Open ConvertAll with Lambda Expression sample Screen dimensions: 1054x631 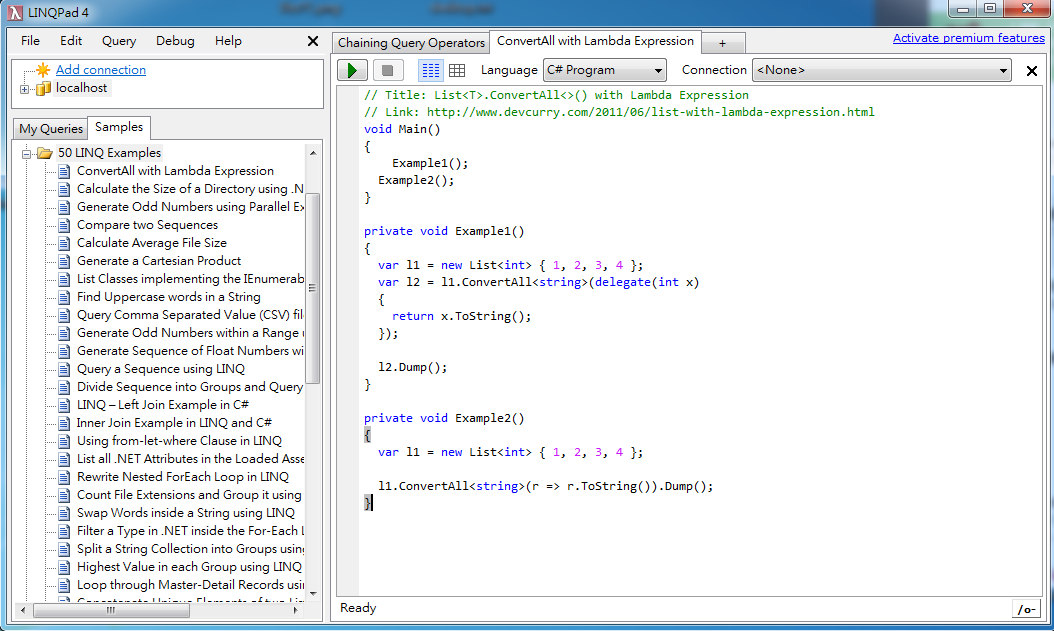pyautogui.click(x=175, y=171)
